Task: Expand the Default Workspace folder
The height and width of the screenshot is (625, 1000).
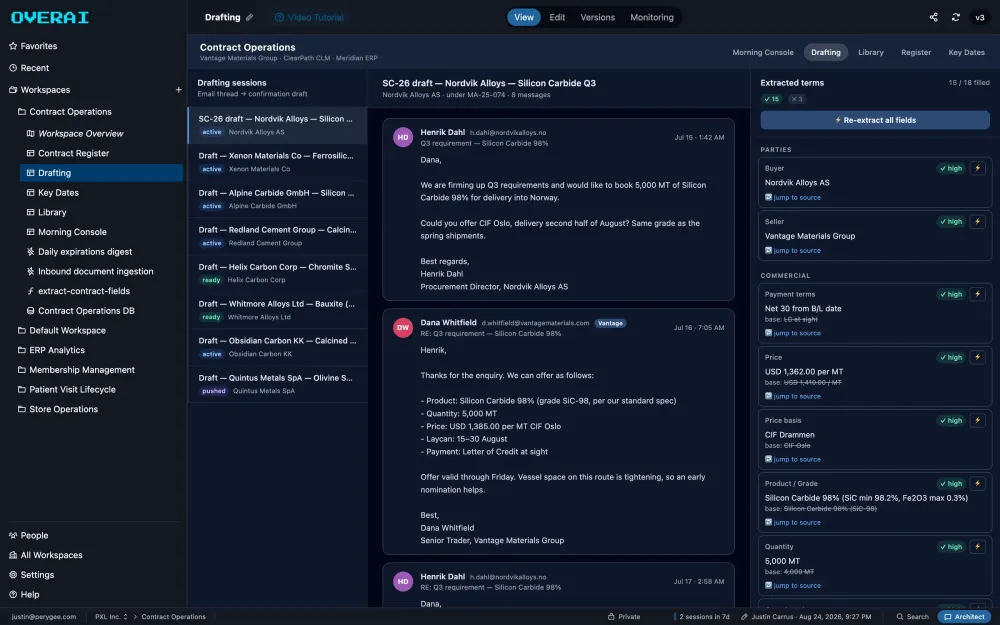Action: 62,330
